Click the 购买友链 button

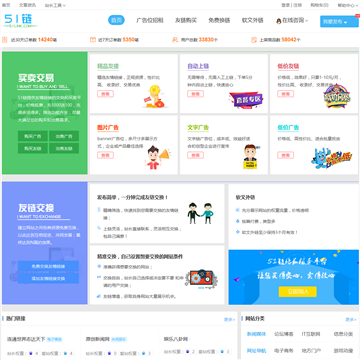33,148
